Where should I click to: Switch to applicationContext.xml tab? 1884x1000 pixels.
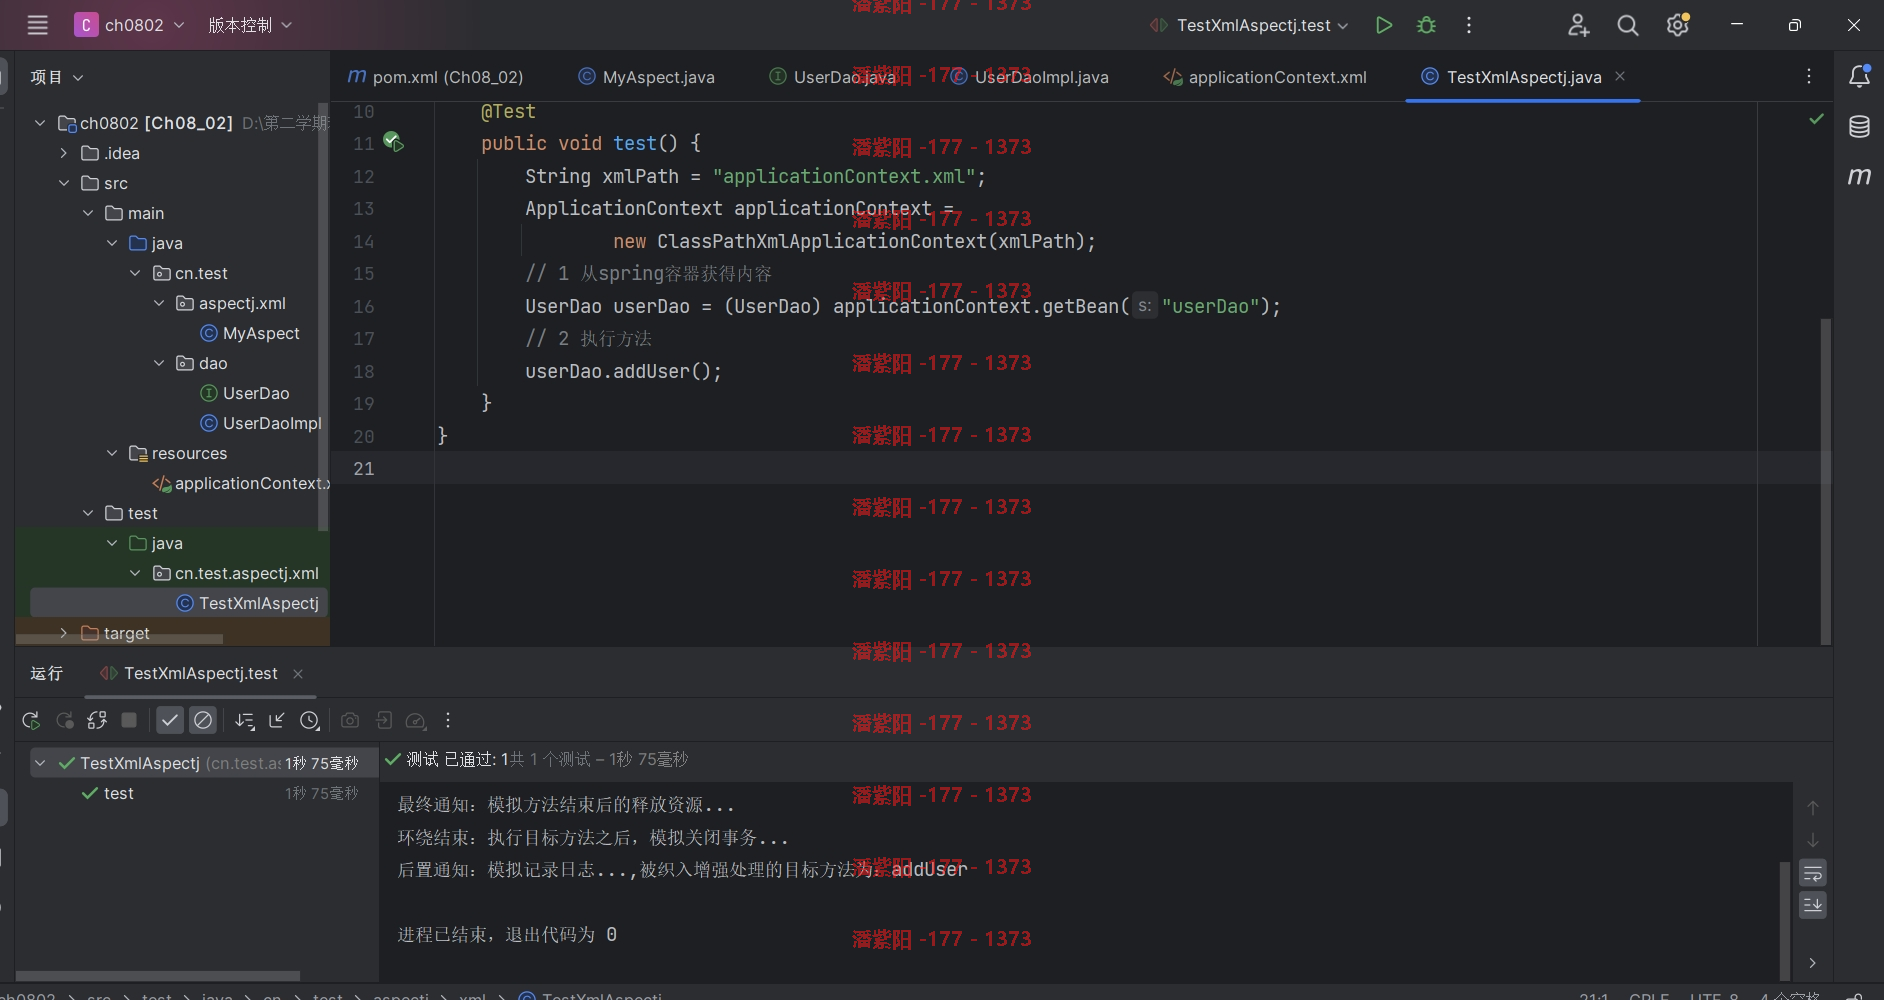[x=1265, y=77]
